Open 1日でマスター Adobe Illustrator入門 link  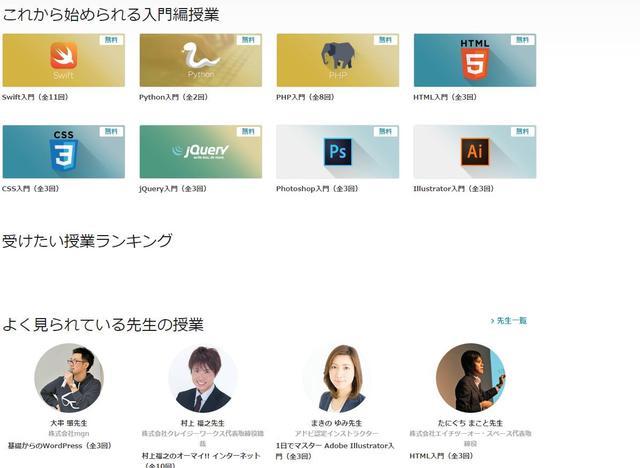coord(335,451)
